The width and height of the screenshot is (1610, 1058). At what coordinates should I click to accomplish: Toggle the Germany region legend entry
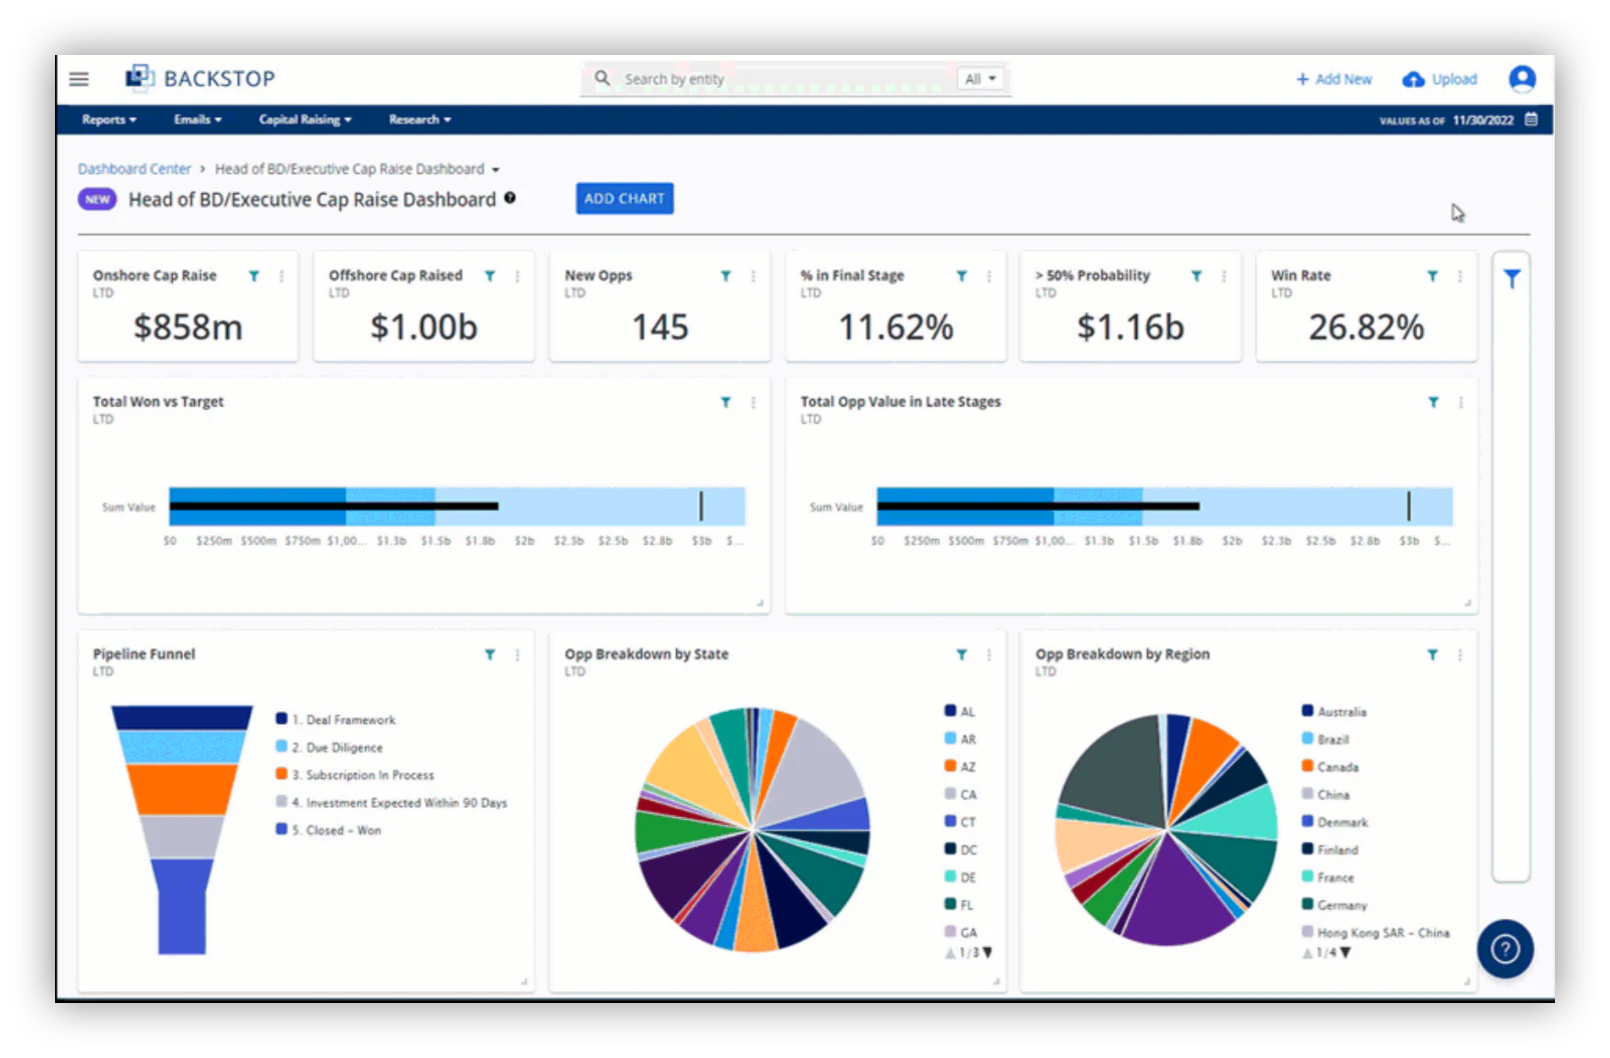[x=1334, y=905]
